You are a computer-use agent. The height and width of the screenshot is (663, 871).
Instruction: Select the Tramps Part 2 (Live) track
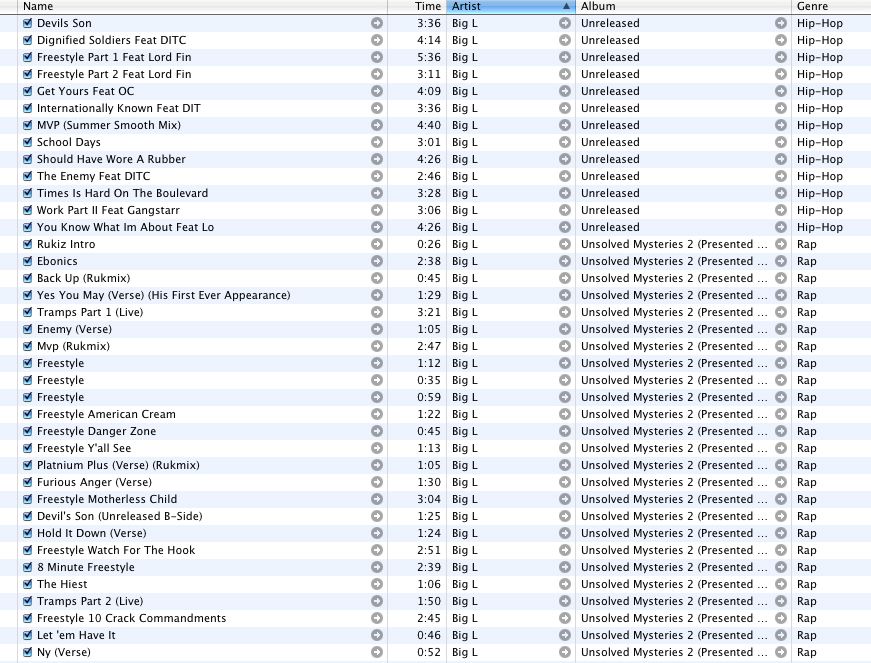coord(90,601)
